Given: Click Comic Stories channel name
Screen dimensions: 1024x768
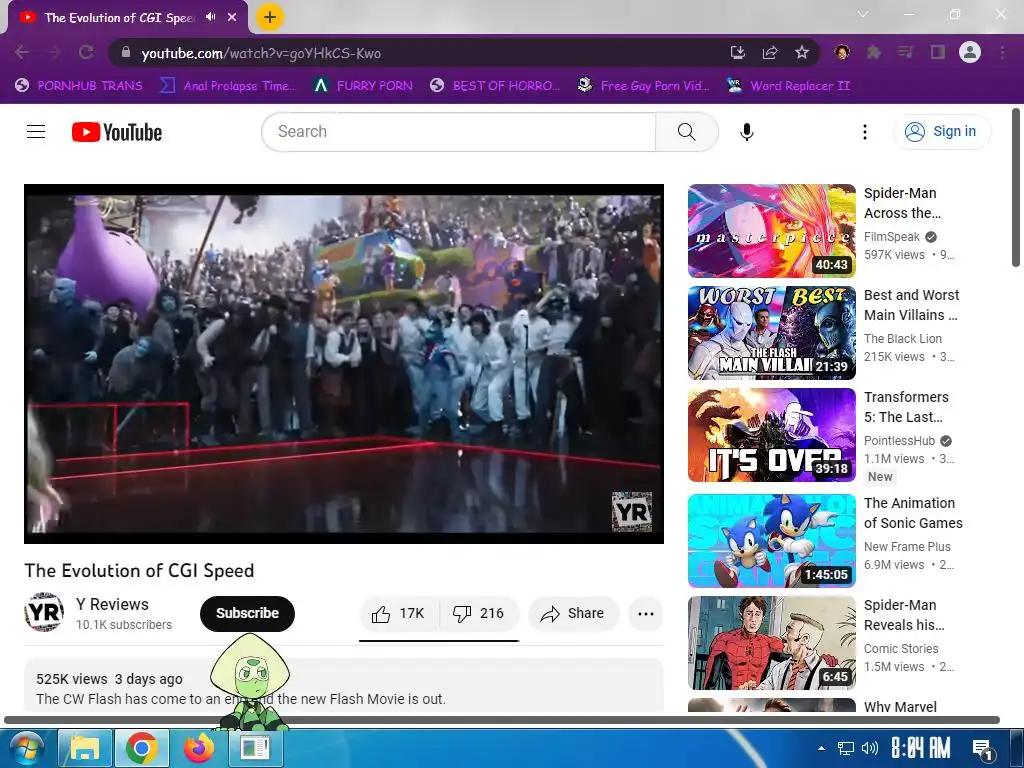Looking at the screenshot, I should (901, 648).
